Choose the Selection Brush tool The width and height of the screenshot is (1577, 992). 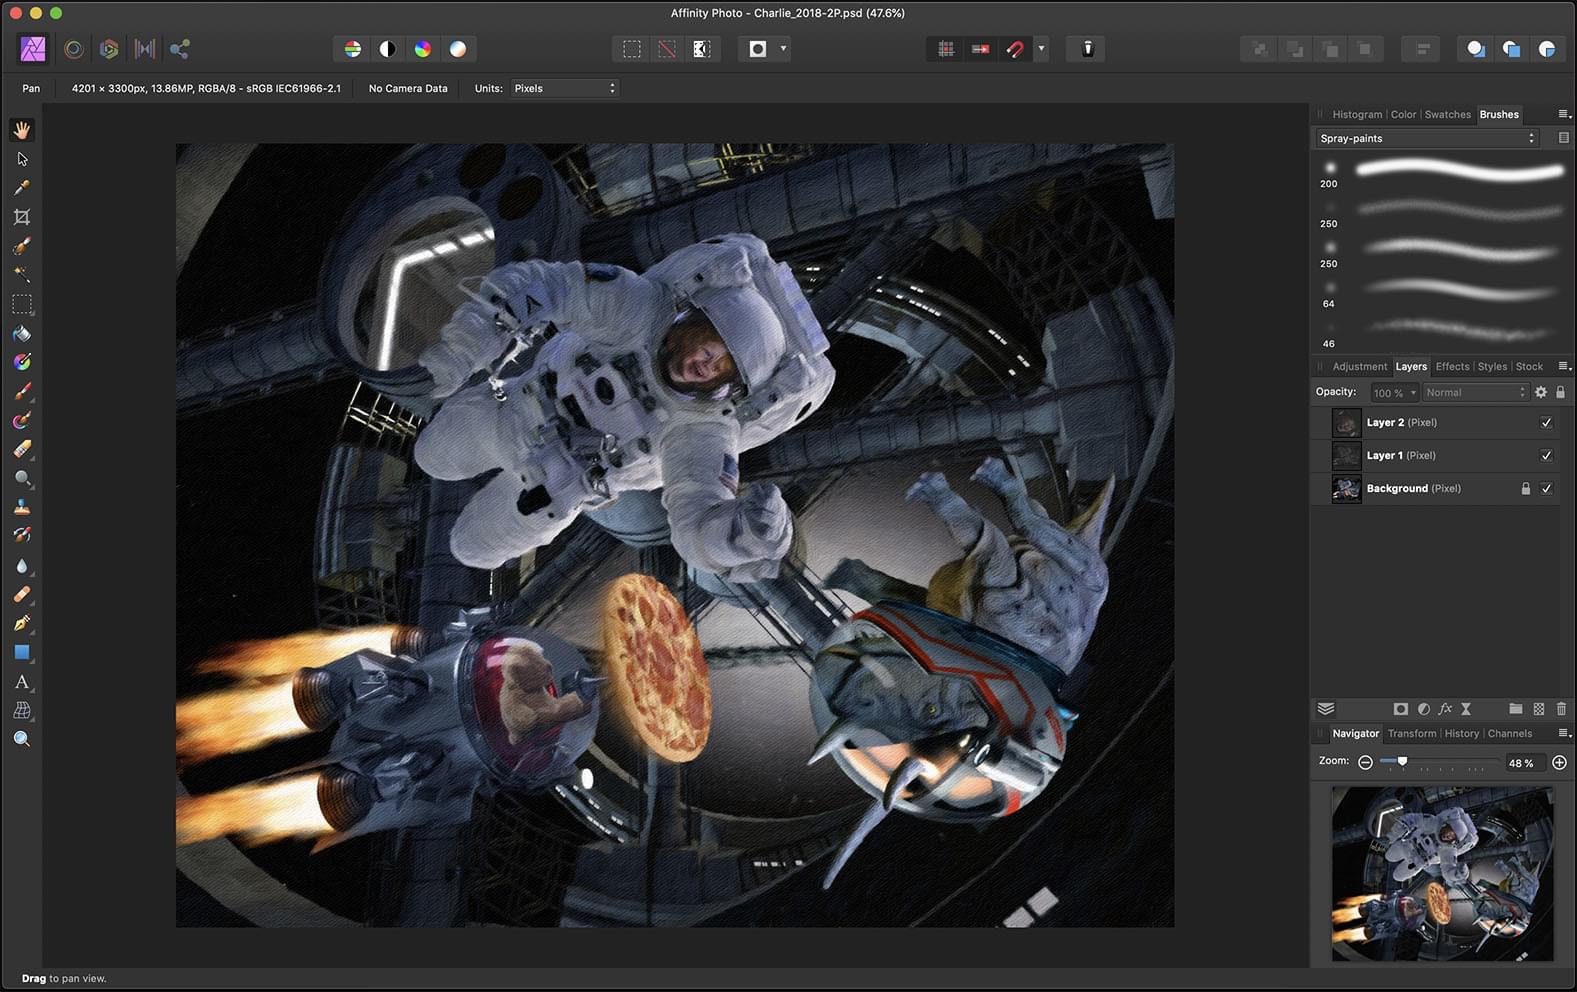pyautogui.click(x=22, y=246)
